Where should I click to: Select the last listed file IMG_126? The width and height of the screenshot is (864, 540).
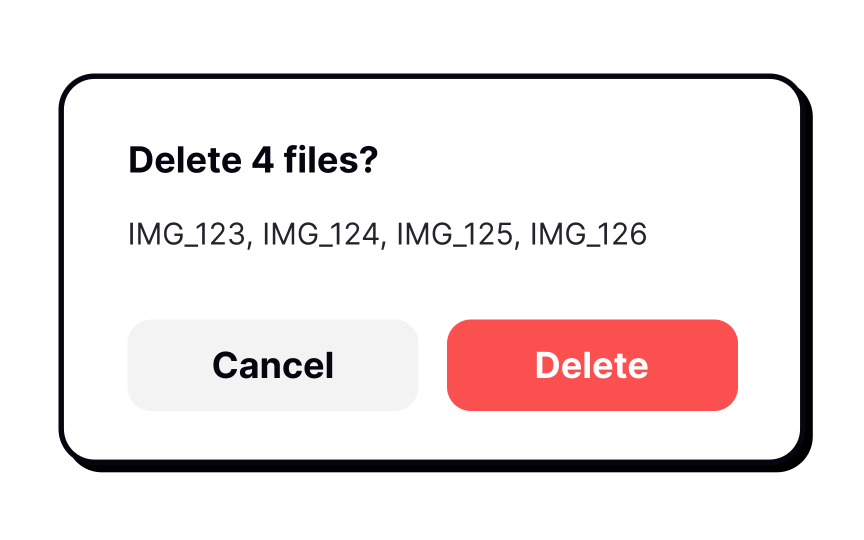point(588,234)
